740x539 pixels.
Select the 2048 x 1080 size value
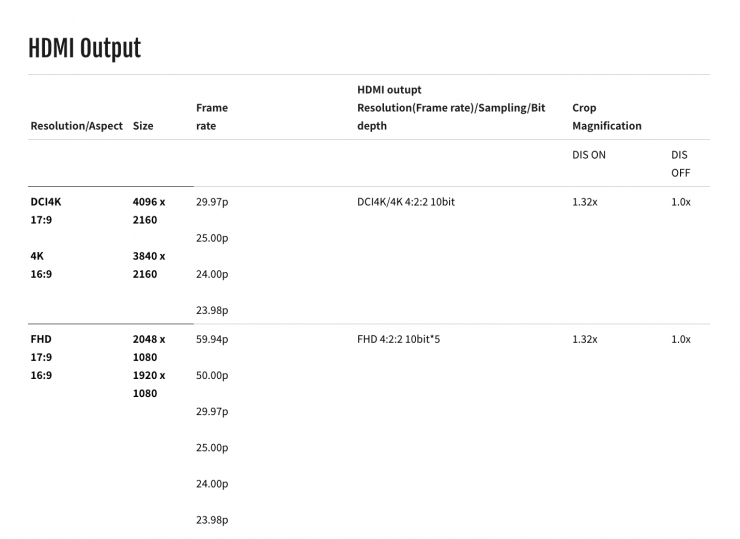pyautogui.click(x=149, y=347)
